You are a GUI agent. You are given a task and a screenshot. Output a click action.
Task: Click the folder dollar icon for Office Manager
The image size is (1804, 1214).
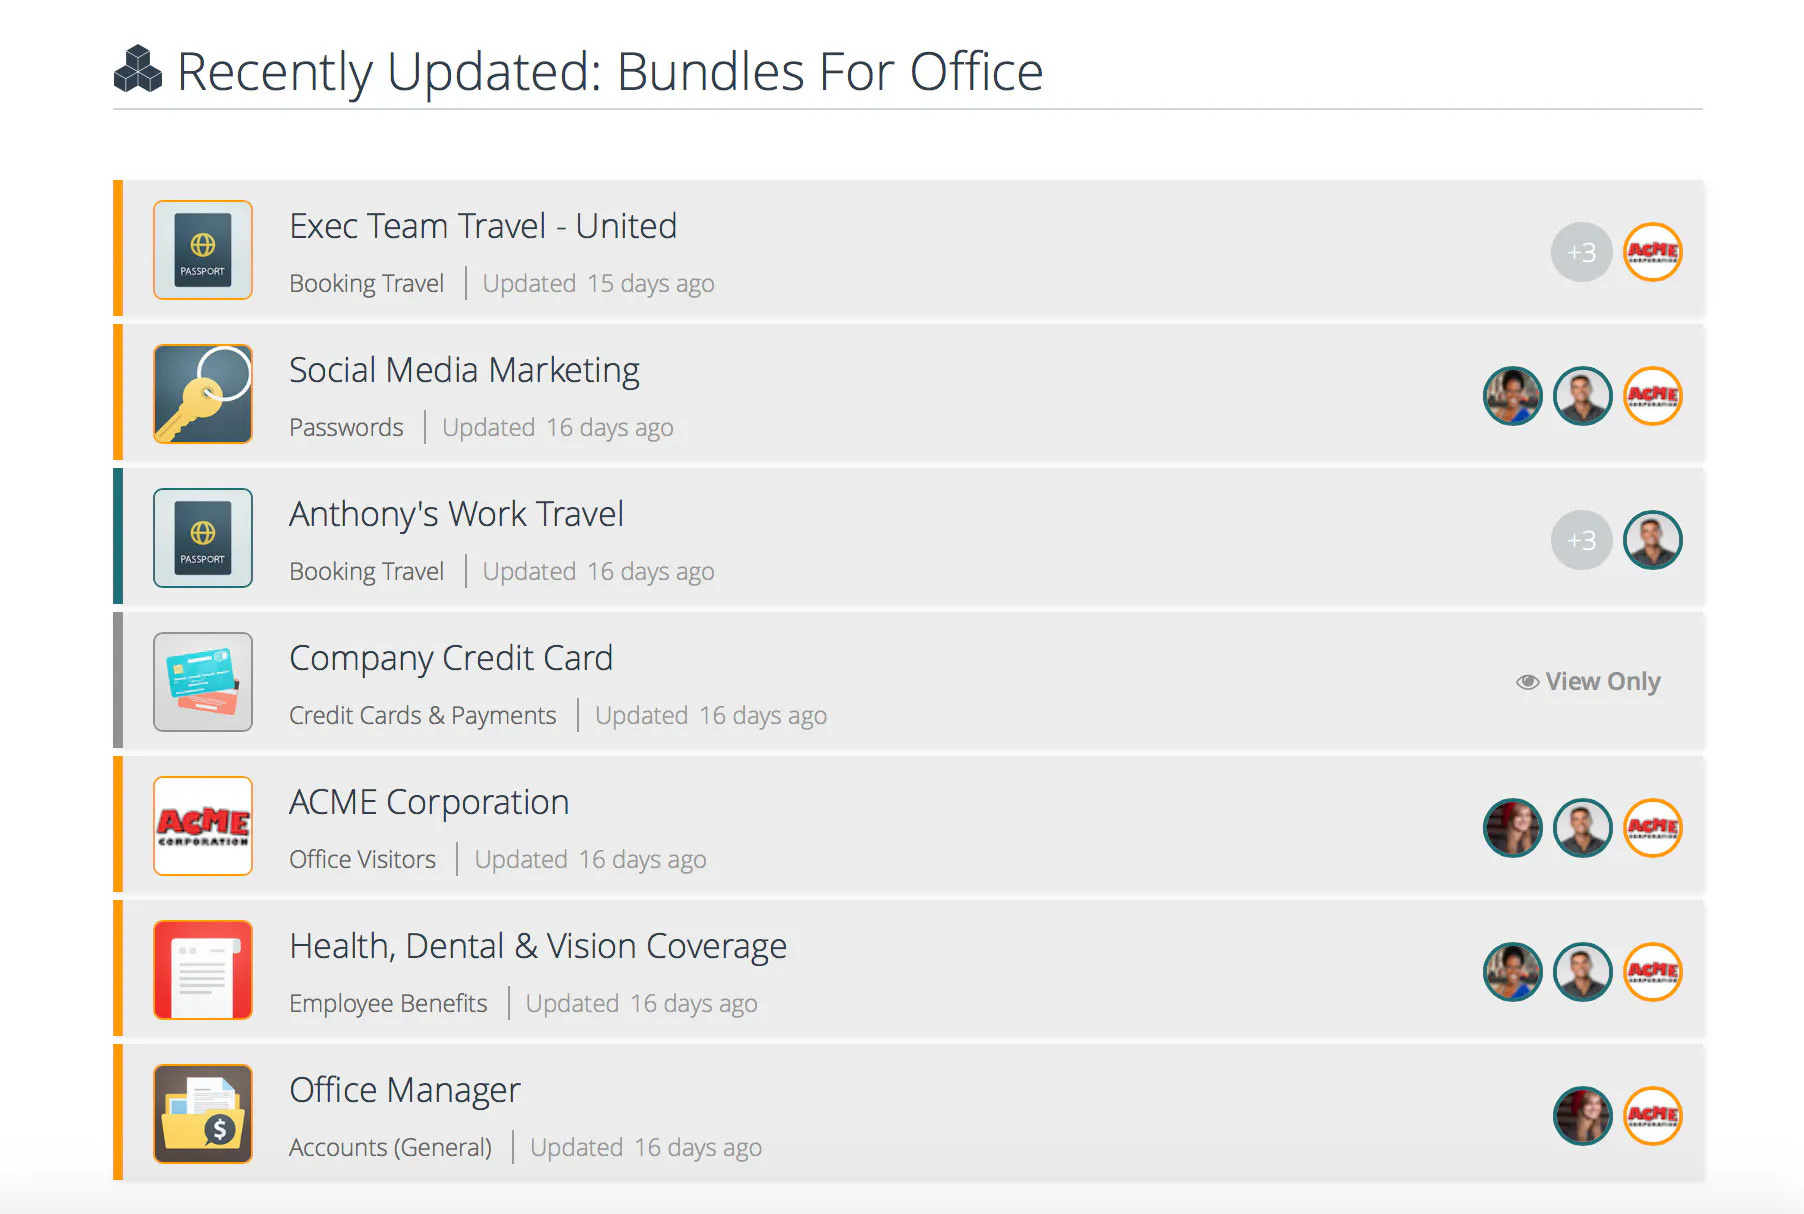(203, 1114)
